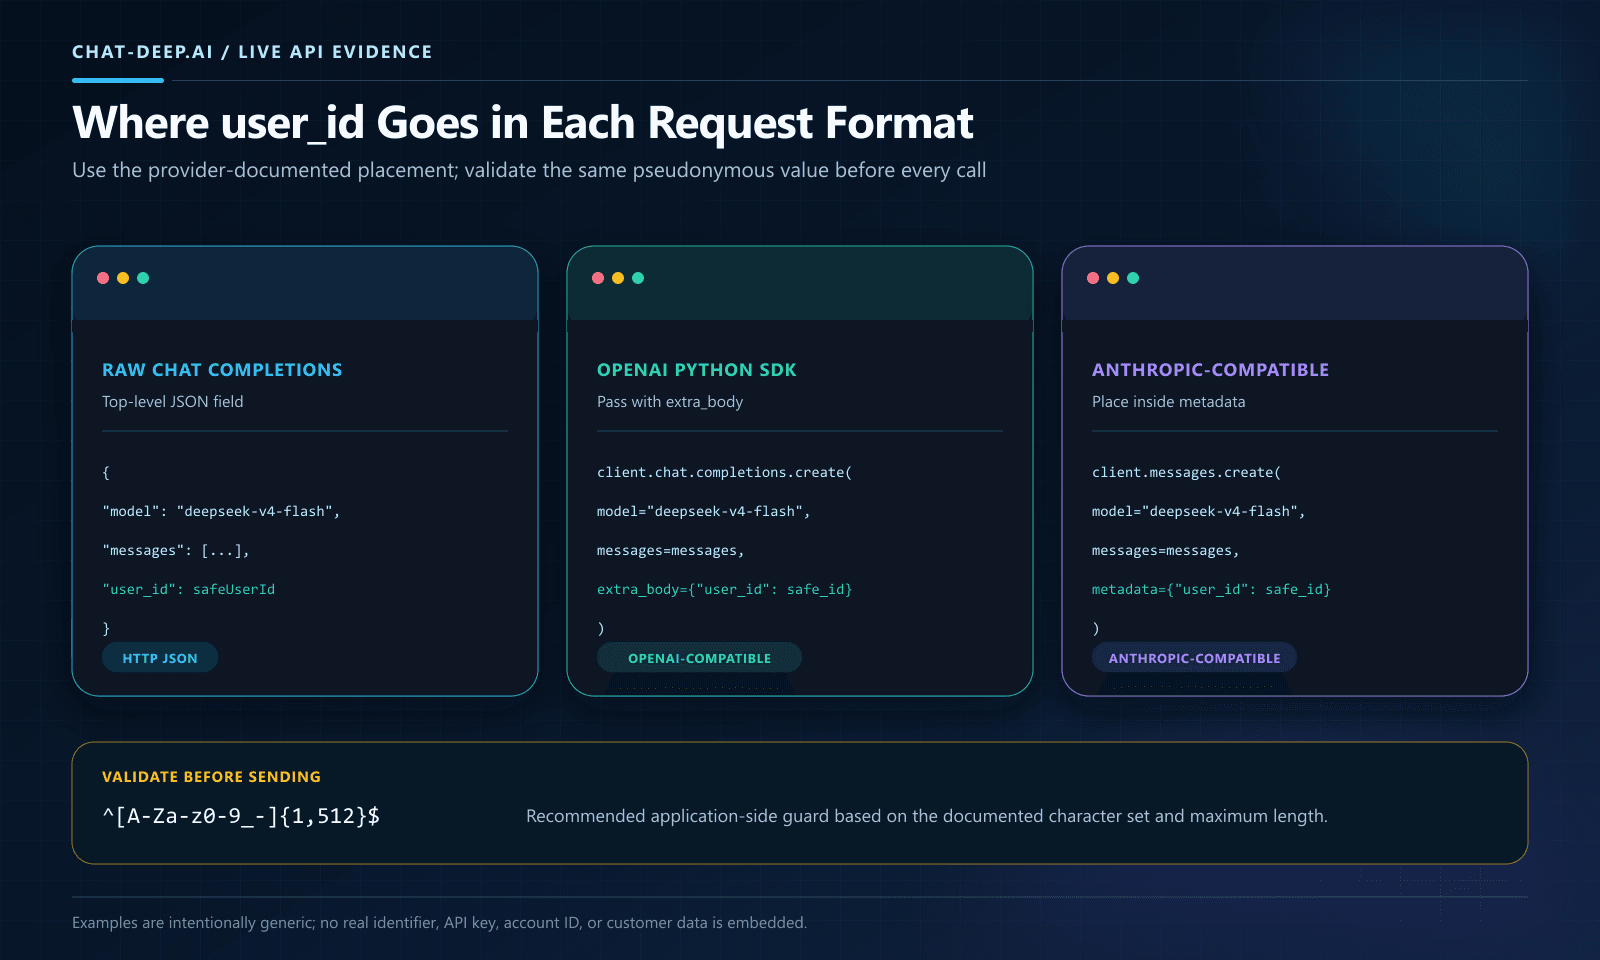
Task: Click the green dot on OpenAI Python SDK card
Action: [x=638, y=278]
